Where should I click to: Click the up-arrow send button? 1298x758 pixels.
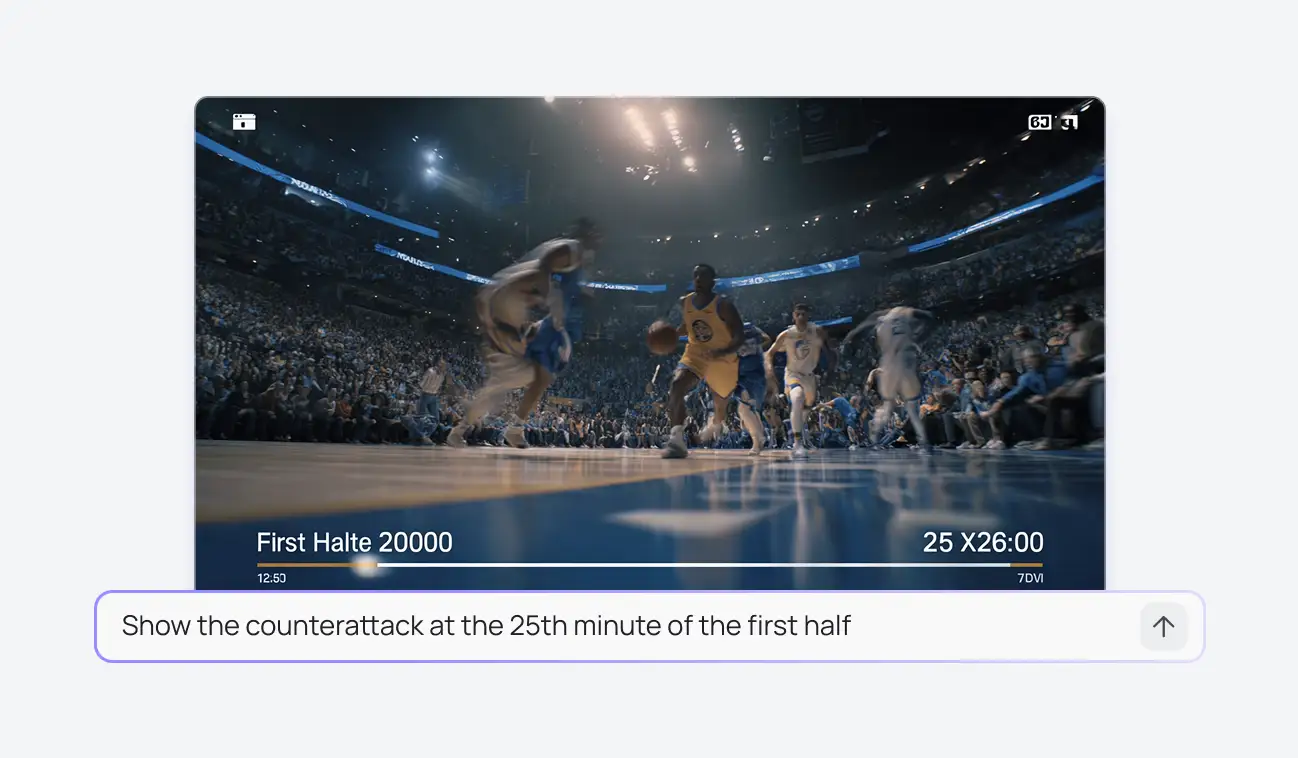(x=1163, y=627)
